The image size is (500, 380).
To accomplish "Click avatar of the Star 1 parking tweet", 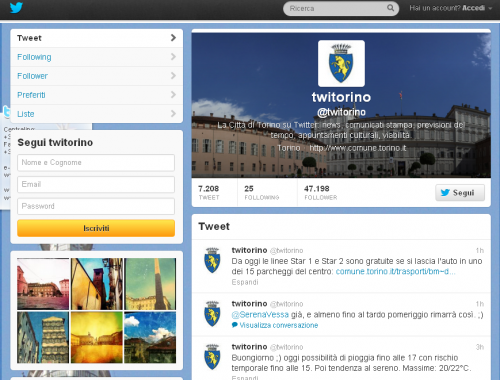I will 212,260.
